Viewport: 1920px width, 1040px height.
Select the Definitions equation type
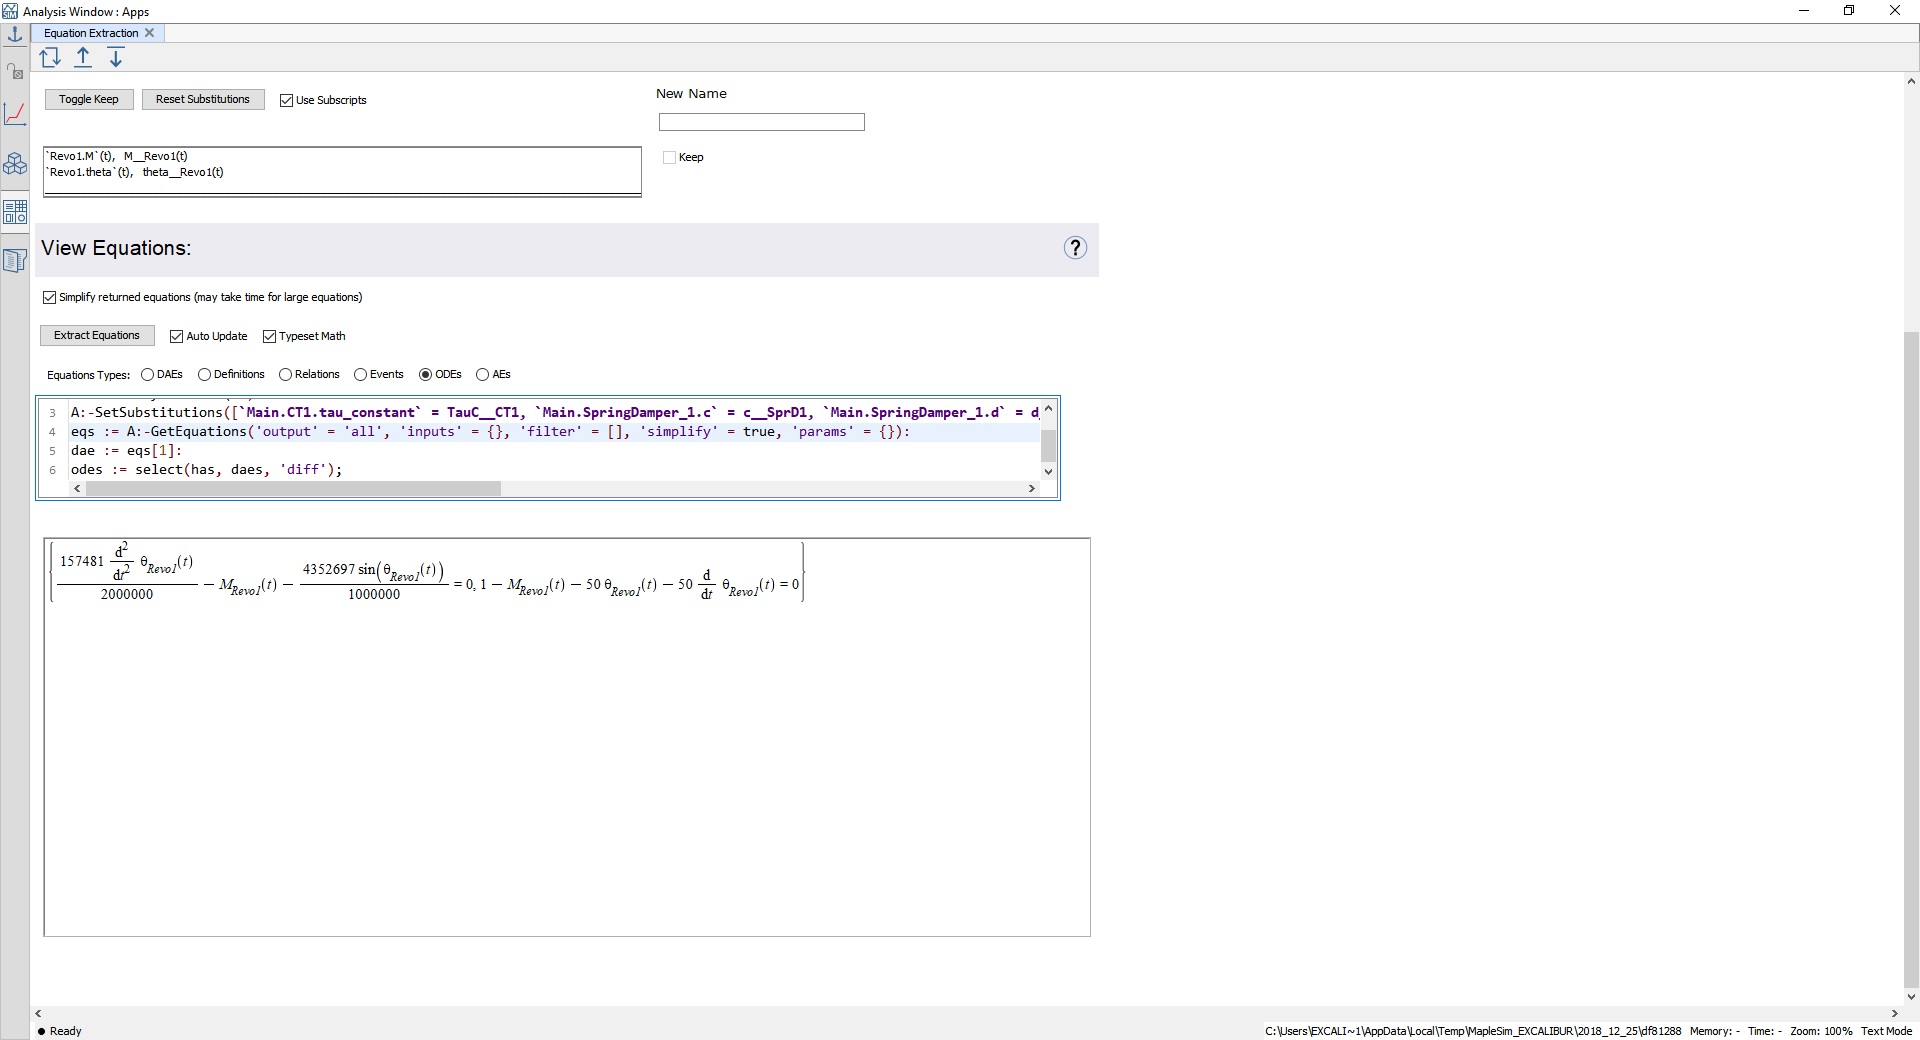[x=205, y=374]
